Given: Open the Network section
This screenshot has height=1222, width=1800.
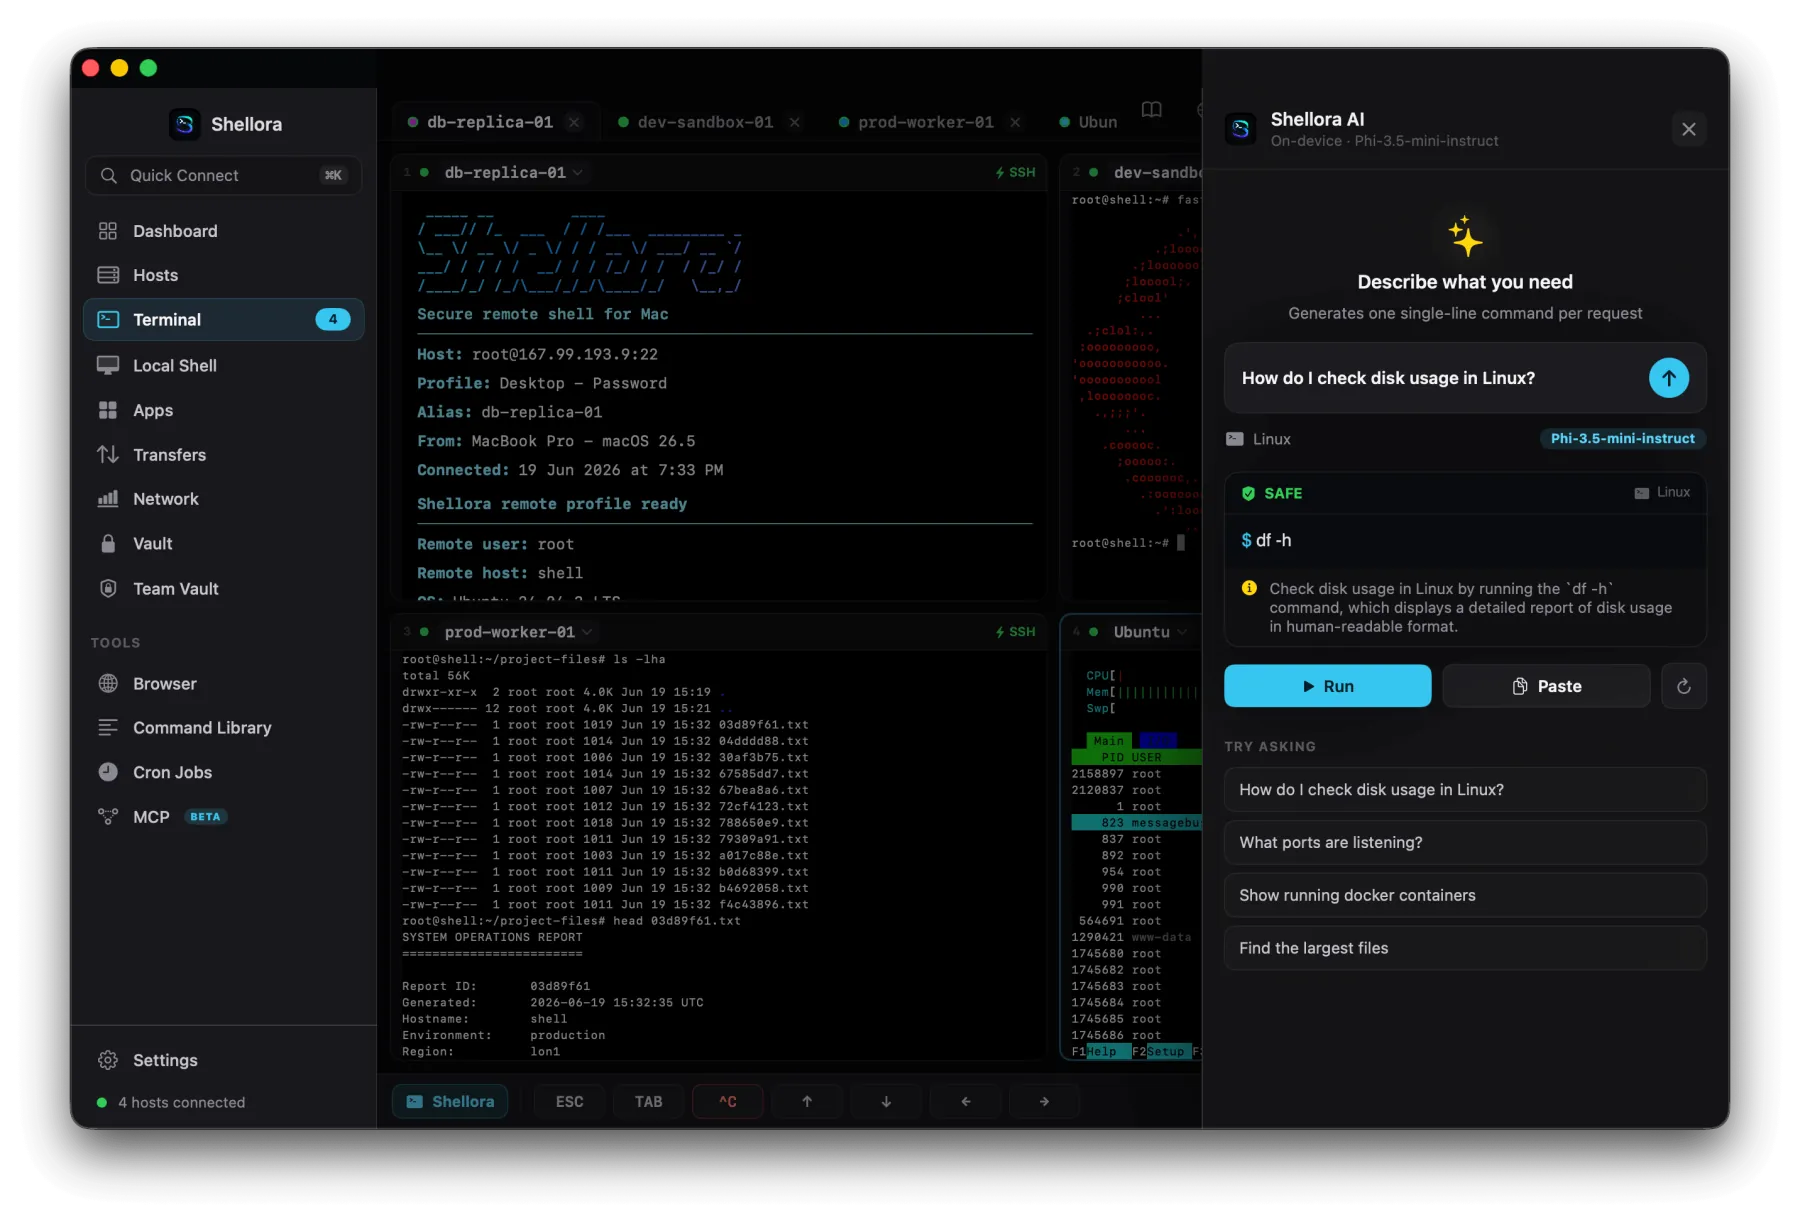Looking at the screenshot, I should (x=223, y=499).
